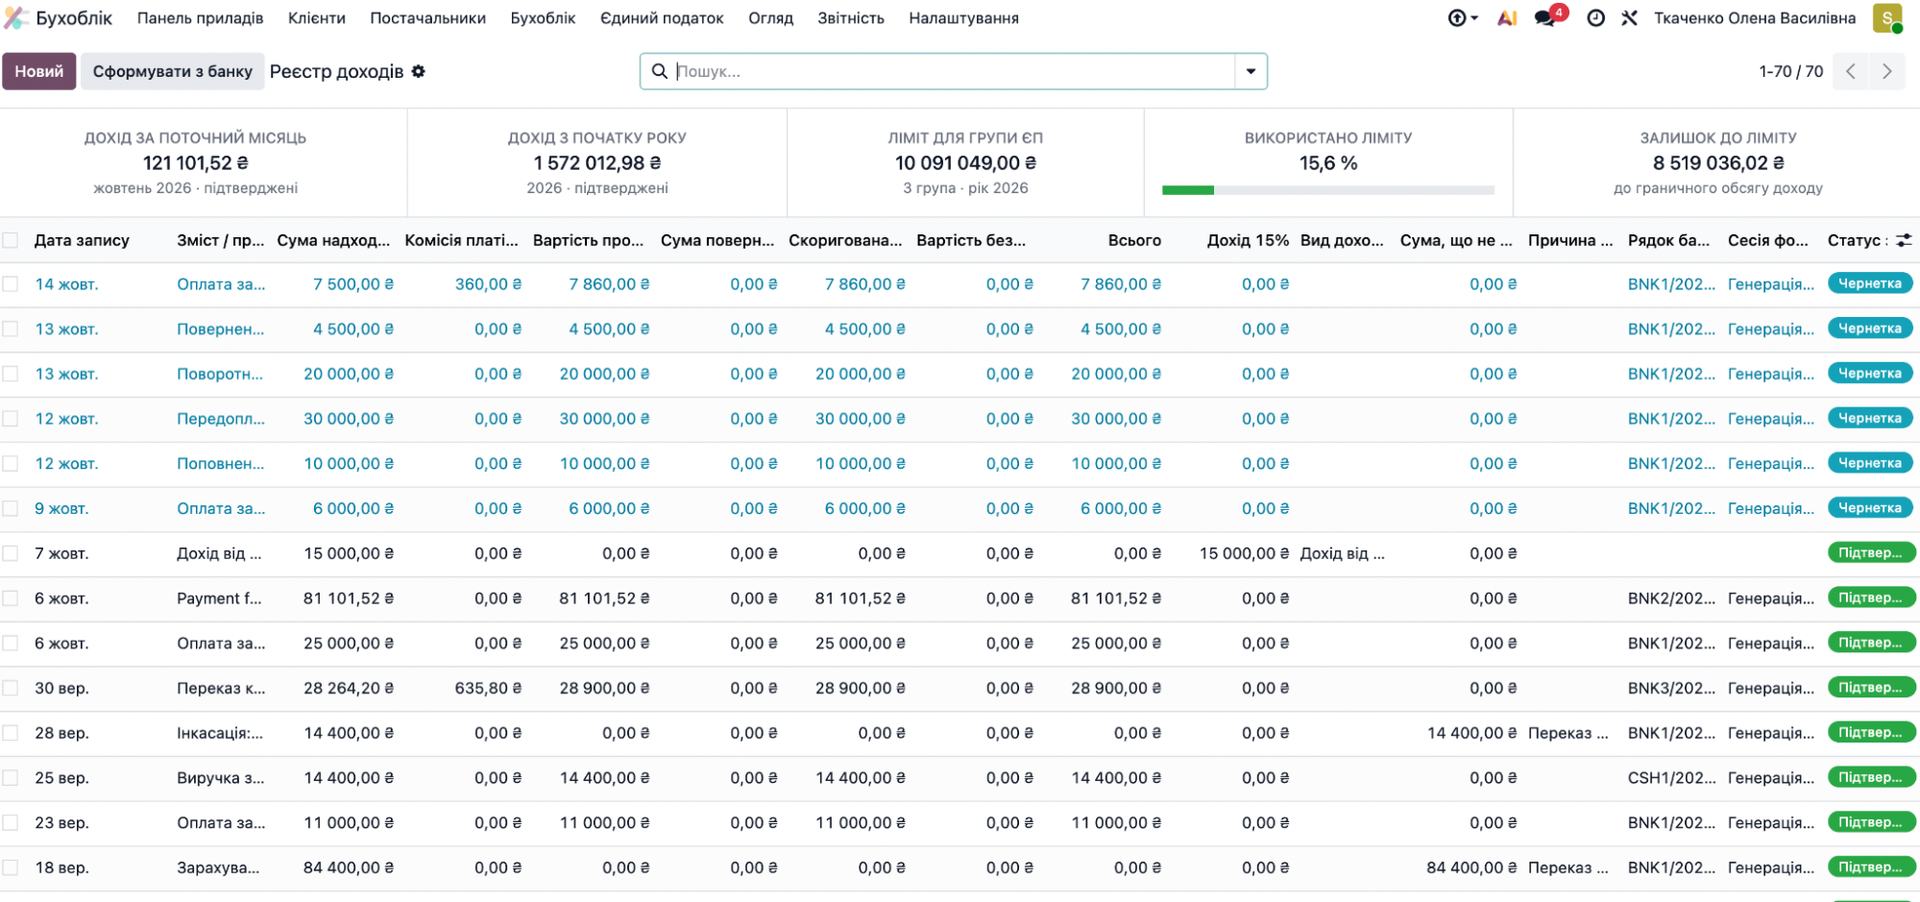The height and width of the screenshot is (902, 1920).
Task: Click the 1-70 / 70 pager counter
Action: (1791, 71)
